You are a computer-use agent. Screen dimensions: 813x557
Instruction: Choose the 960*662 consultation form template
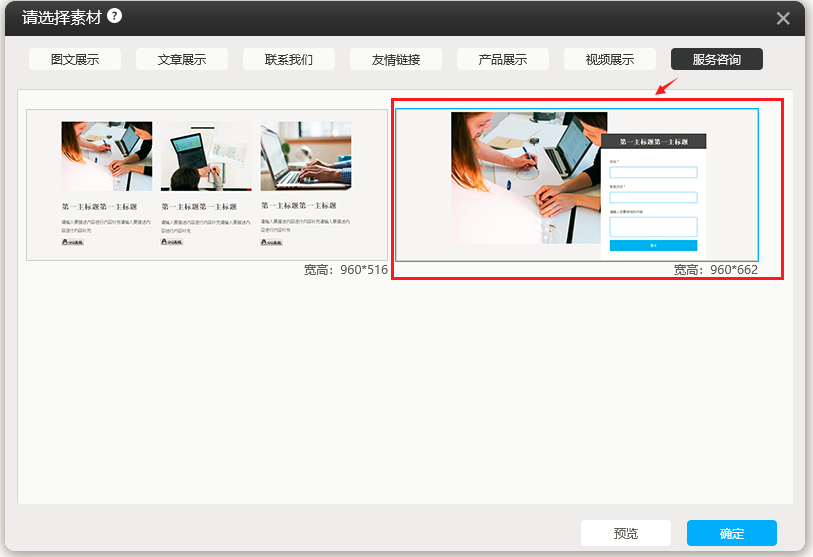click(577, 185)
